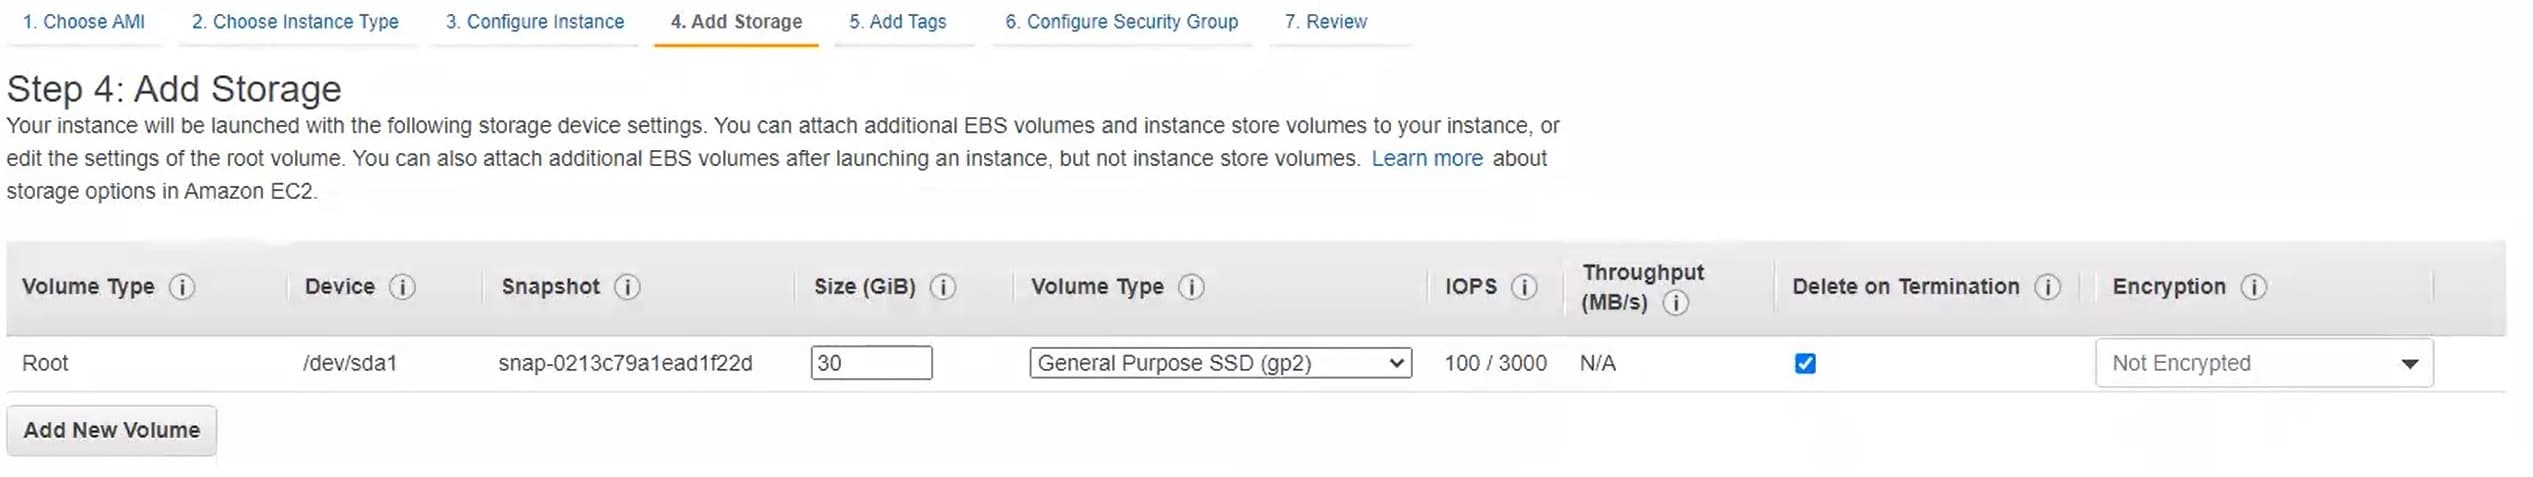Image resolution: width=2533 pixels, height=477 pixels.
Task: Expand the Not Encrypted dropdown
Action: tap(2264, 363)
